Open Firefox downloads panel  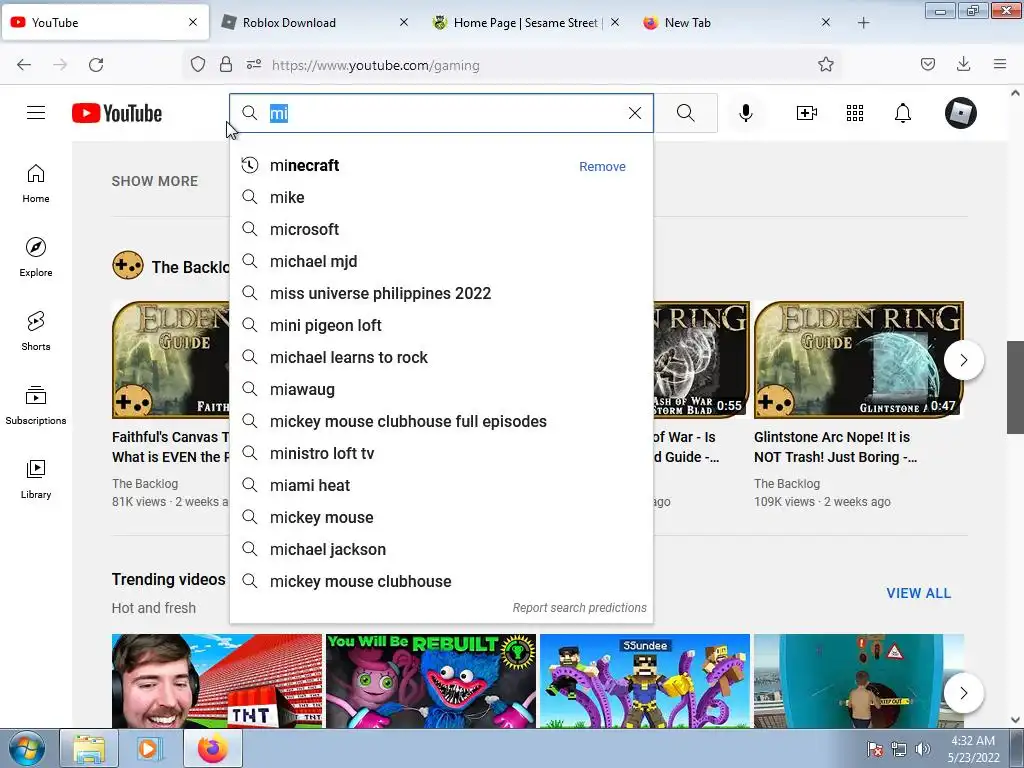(x=963, y=64)
